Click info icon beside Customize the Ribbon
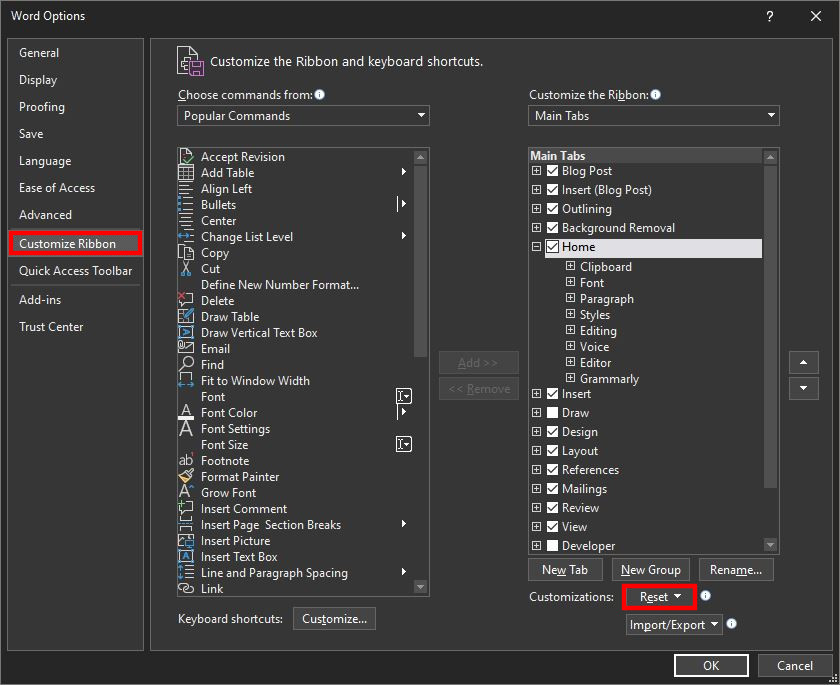The height and width of the screenshot is (685, 840). [655, 95]
